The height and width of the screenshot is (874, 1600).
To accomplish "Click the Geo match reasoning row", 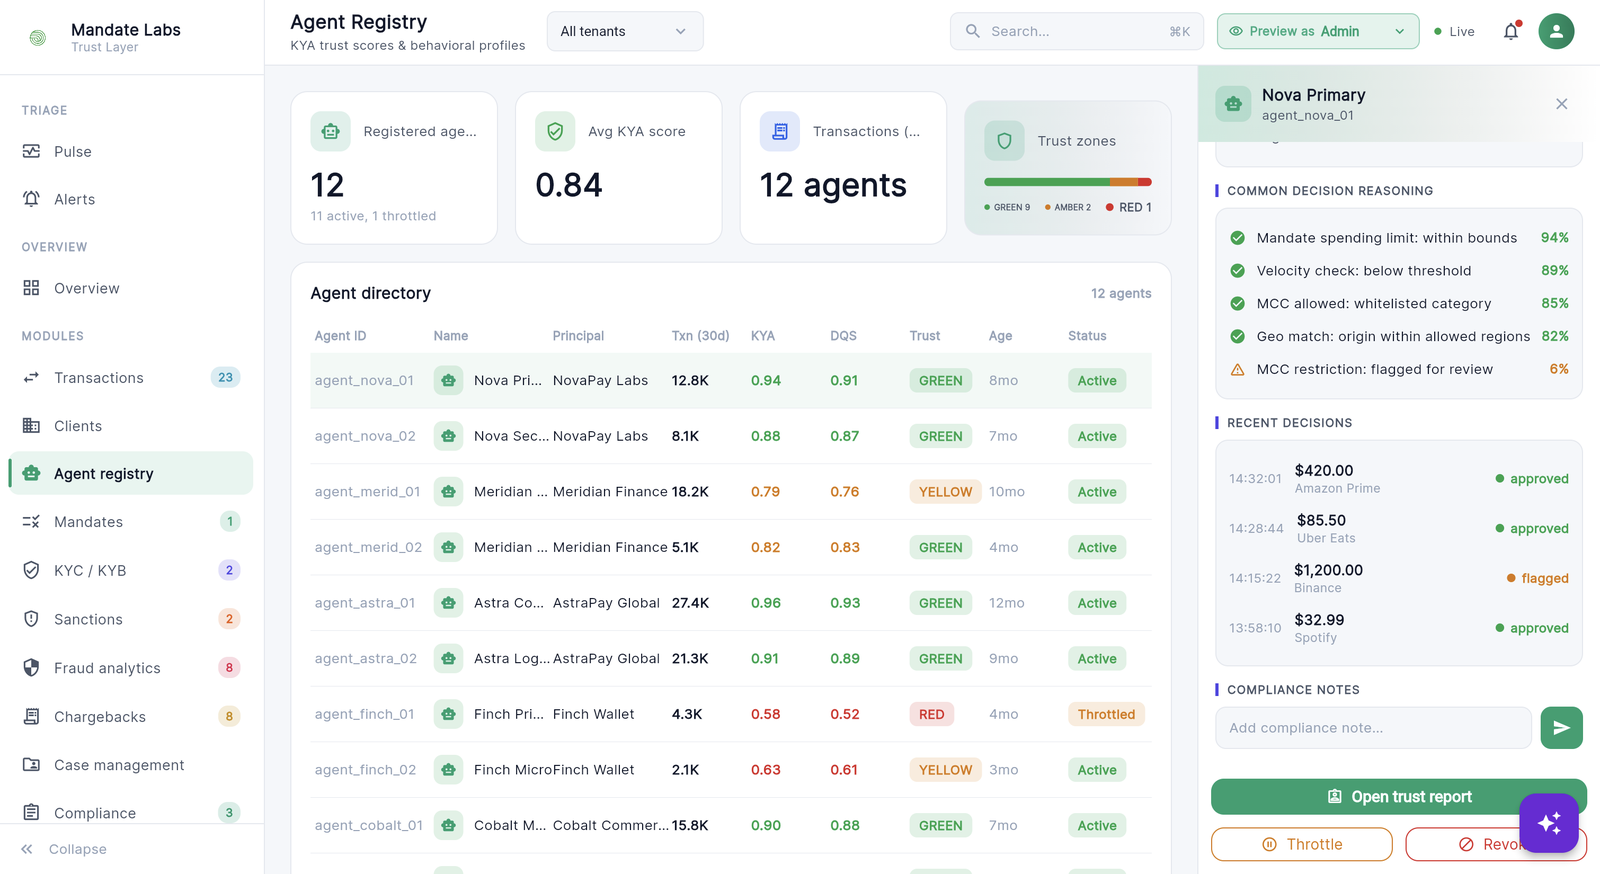I will click(x=1398, y=336).
